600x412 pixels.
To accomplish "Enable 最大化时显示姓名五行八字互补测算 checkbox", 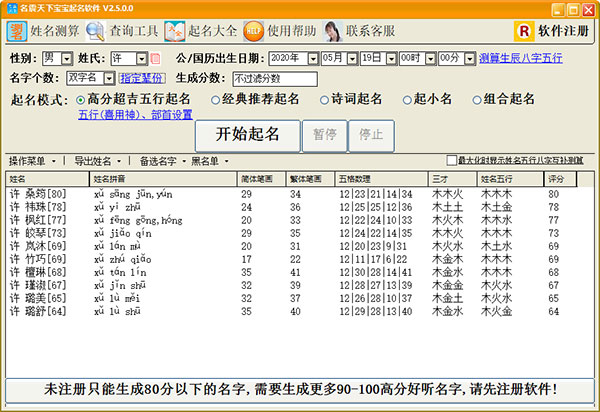I will (x=451, y=161).
